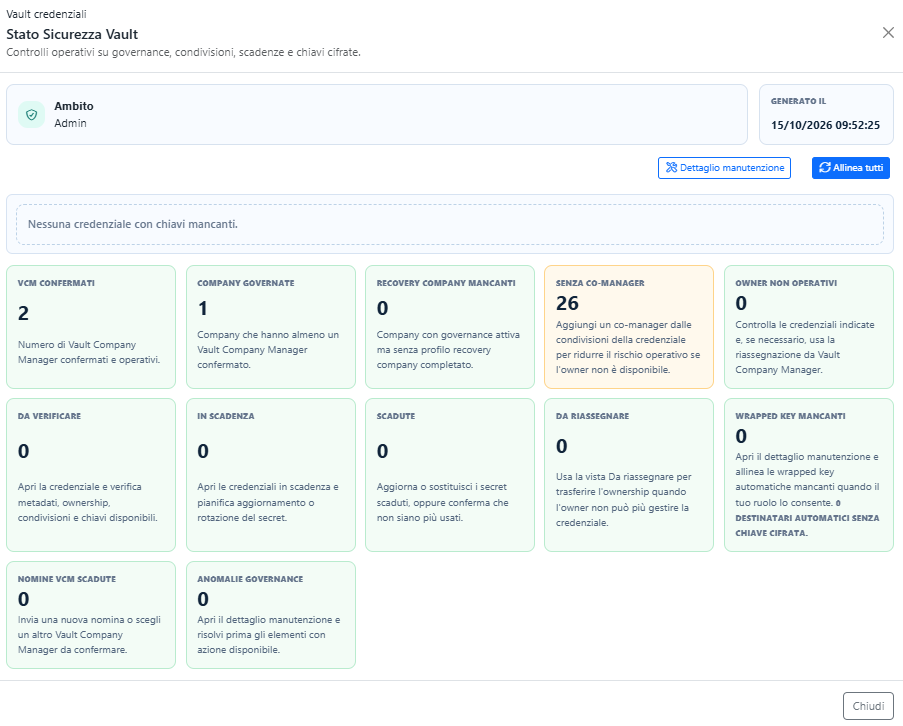This screenshot has width=903, height=726.
Task: Select the Scadute card
Action: [x=450, y=475]
